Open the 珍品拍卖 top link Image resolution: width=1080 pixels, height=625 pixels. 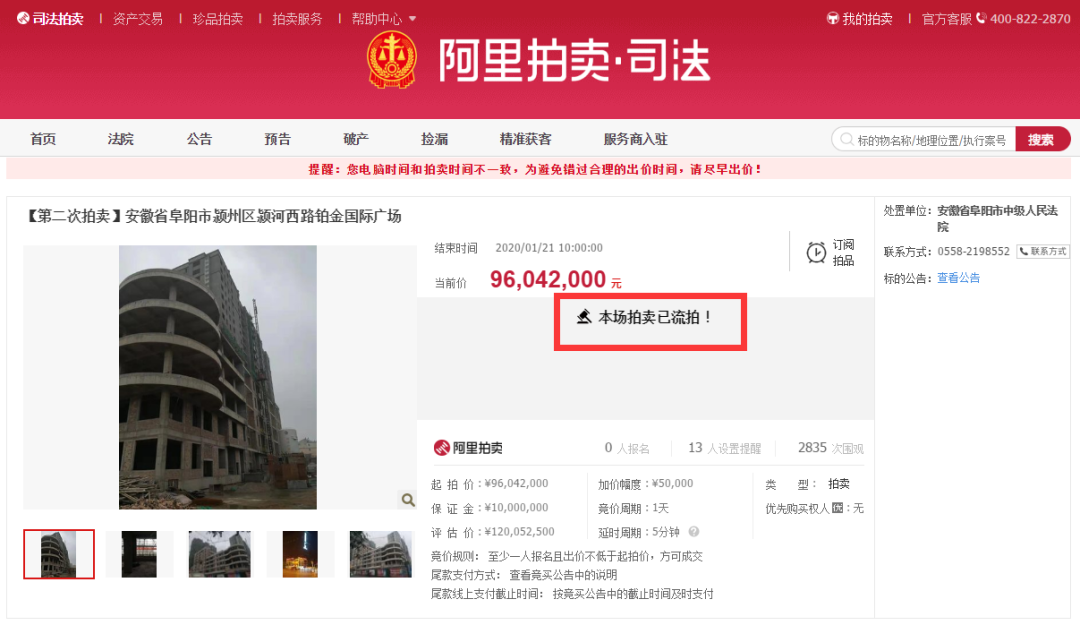[218, 19]
